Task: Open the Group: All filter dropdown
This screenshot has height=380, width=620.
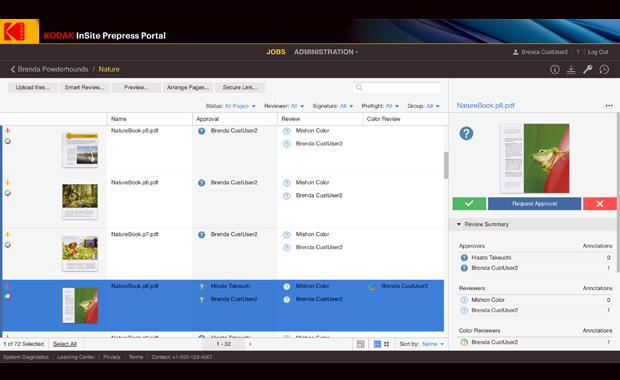Action: (423, 106)
